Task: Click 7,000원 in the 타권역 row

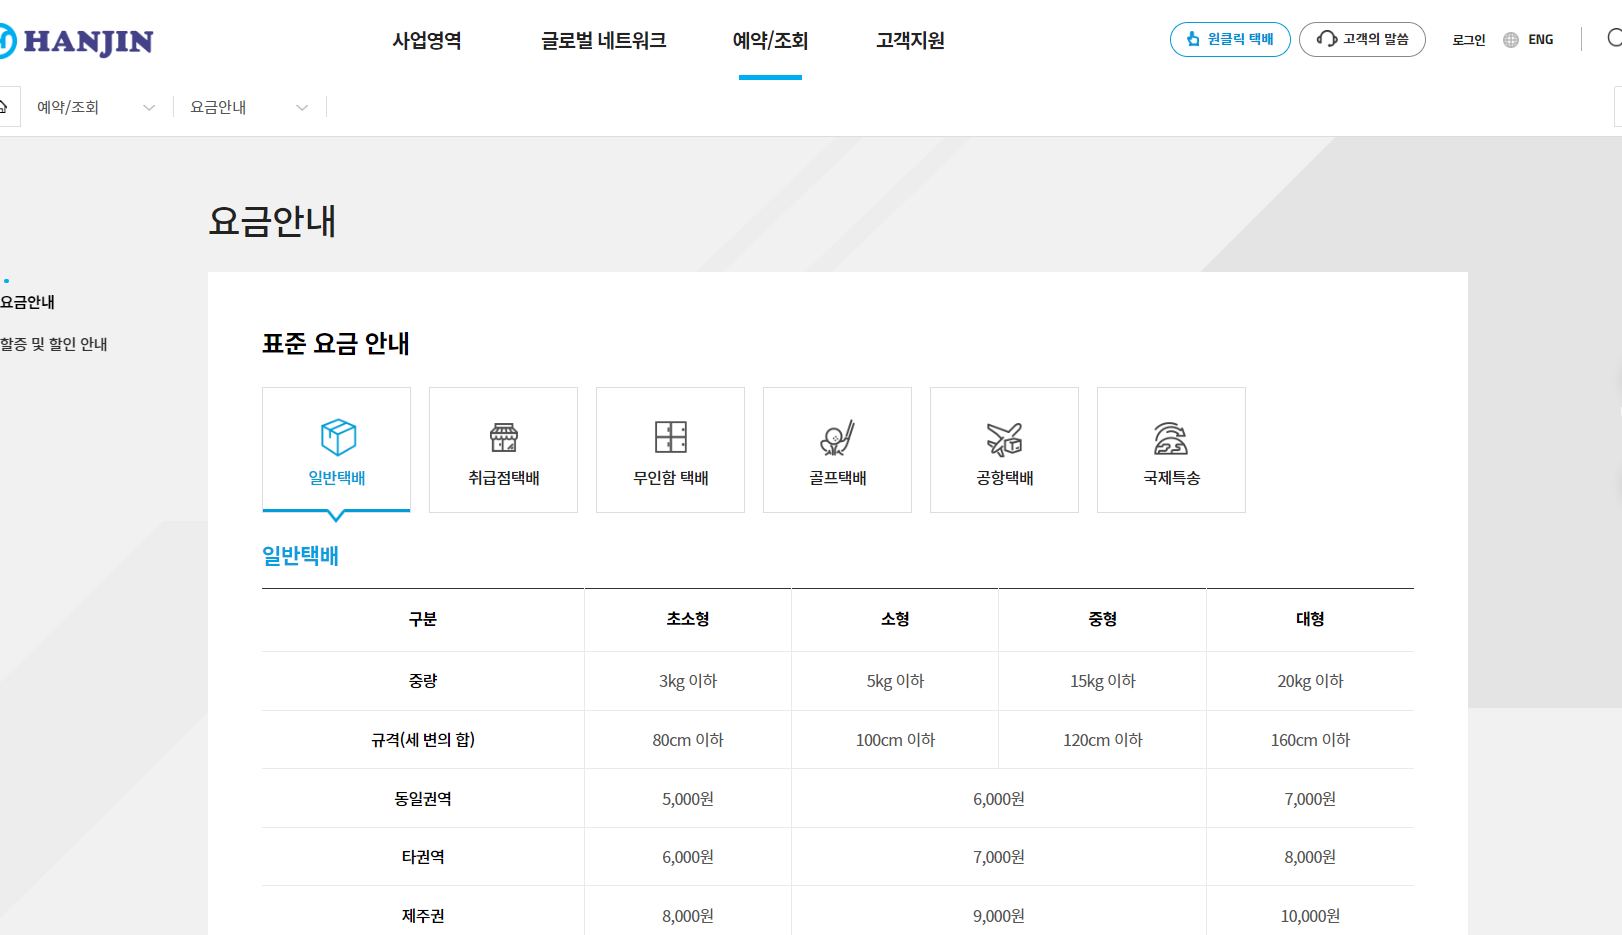Action: pos(999,857)
